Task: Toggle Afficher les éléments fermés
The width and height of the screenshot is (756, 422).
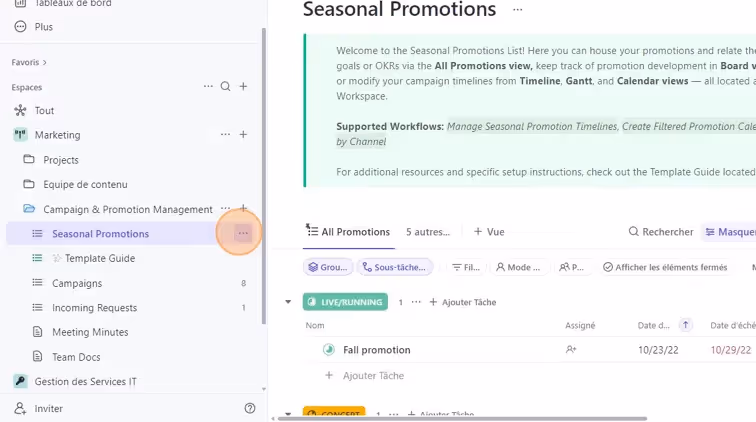Action: [665, 267]
